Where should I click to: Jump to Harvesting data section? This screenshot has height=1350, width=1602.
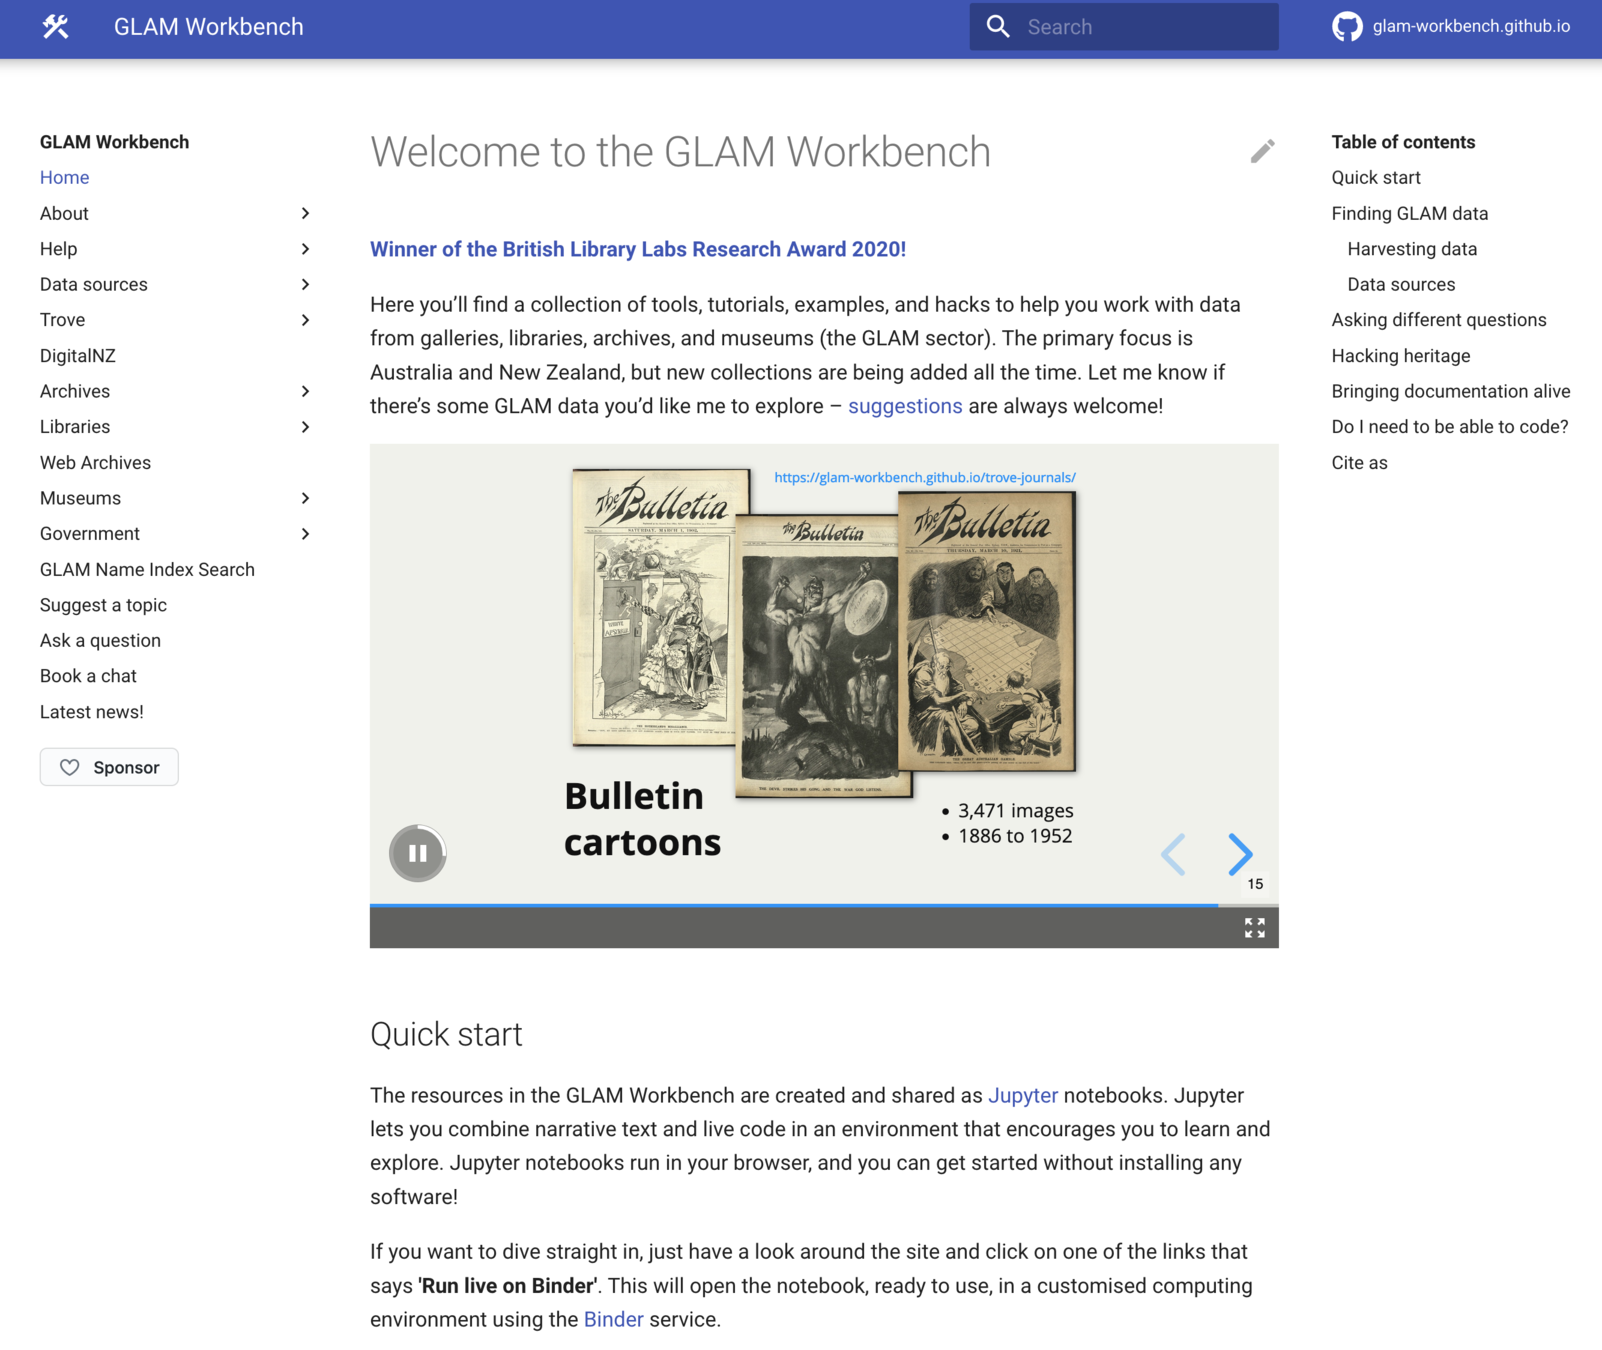pyautogui.click(x=1412, y=249)
